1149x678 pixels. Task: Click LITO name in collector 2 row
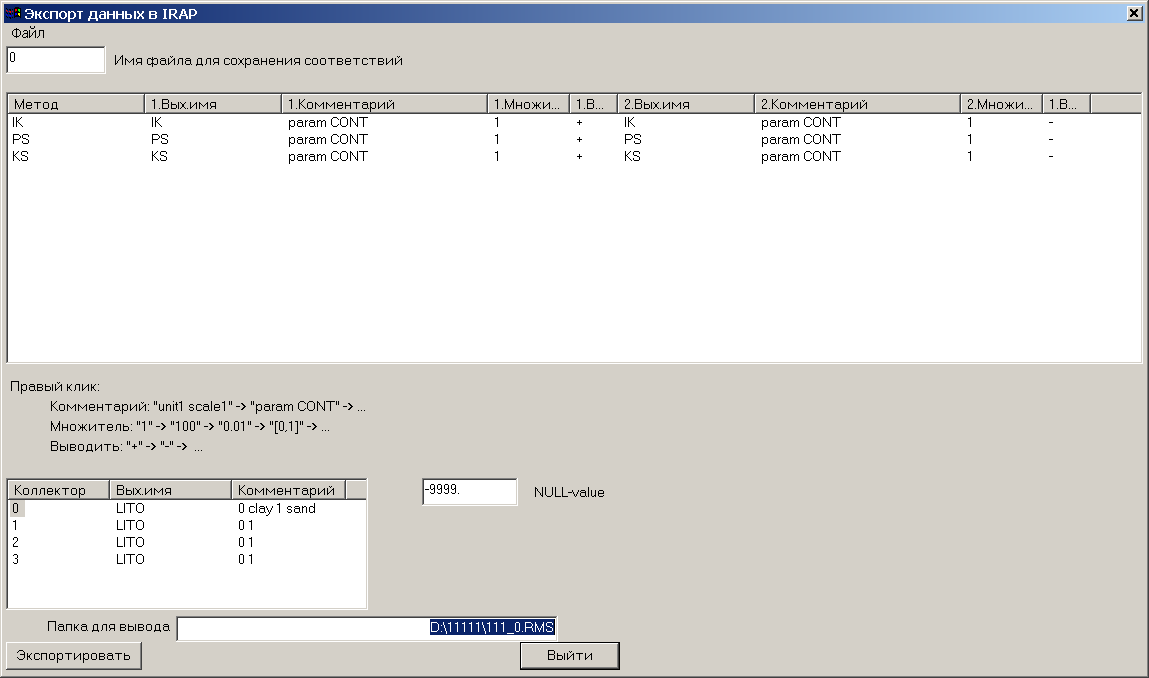point(130,542)
